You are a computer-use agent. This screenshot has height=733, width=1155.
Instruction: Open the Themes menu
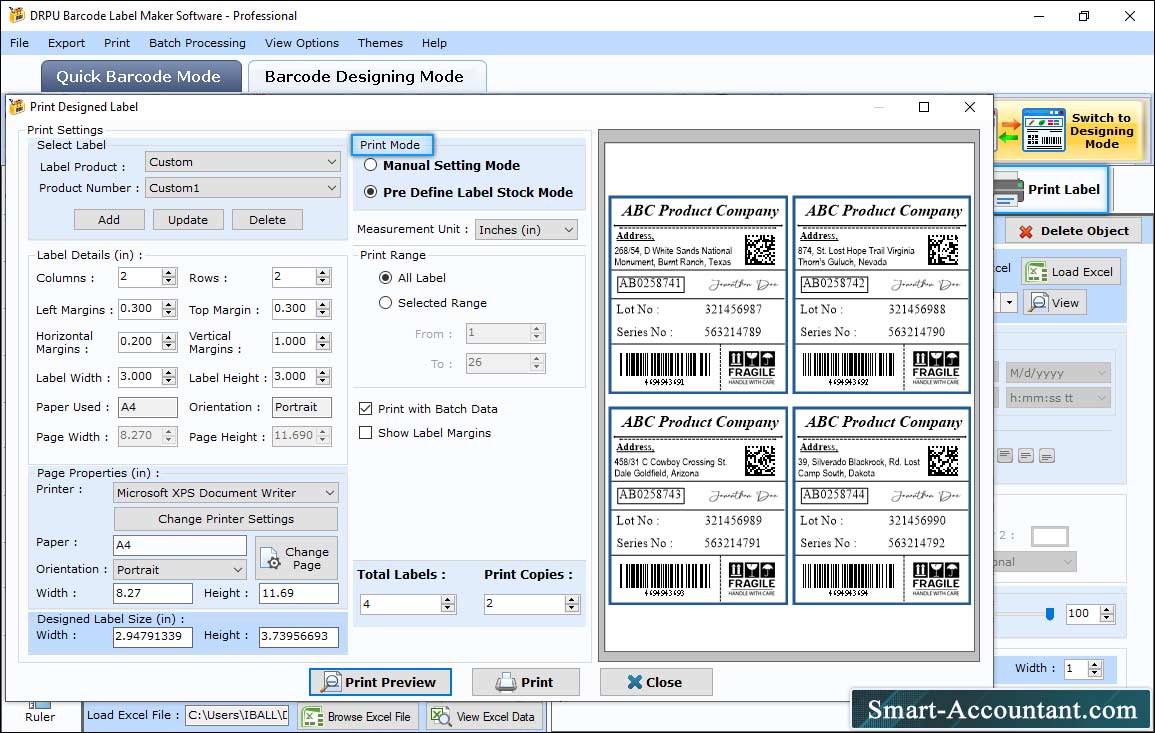[380, 43]
